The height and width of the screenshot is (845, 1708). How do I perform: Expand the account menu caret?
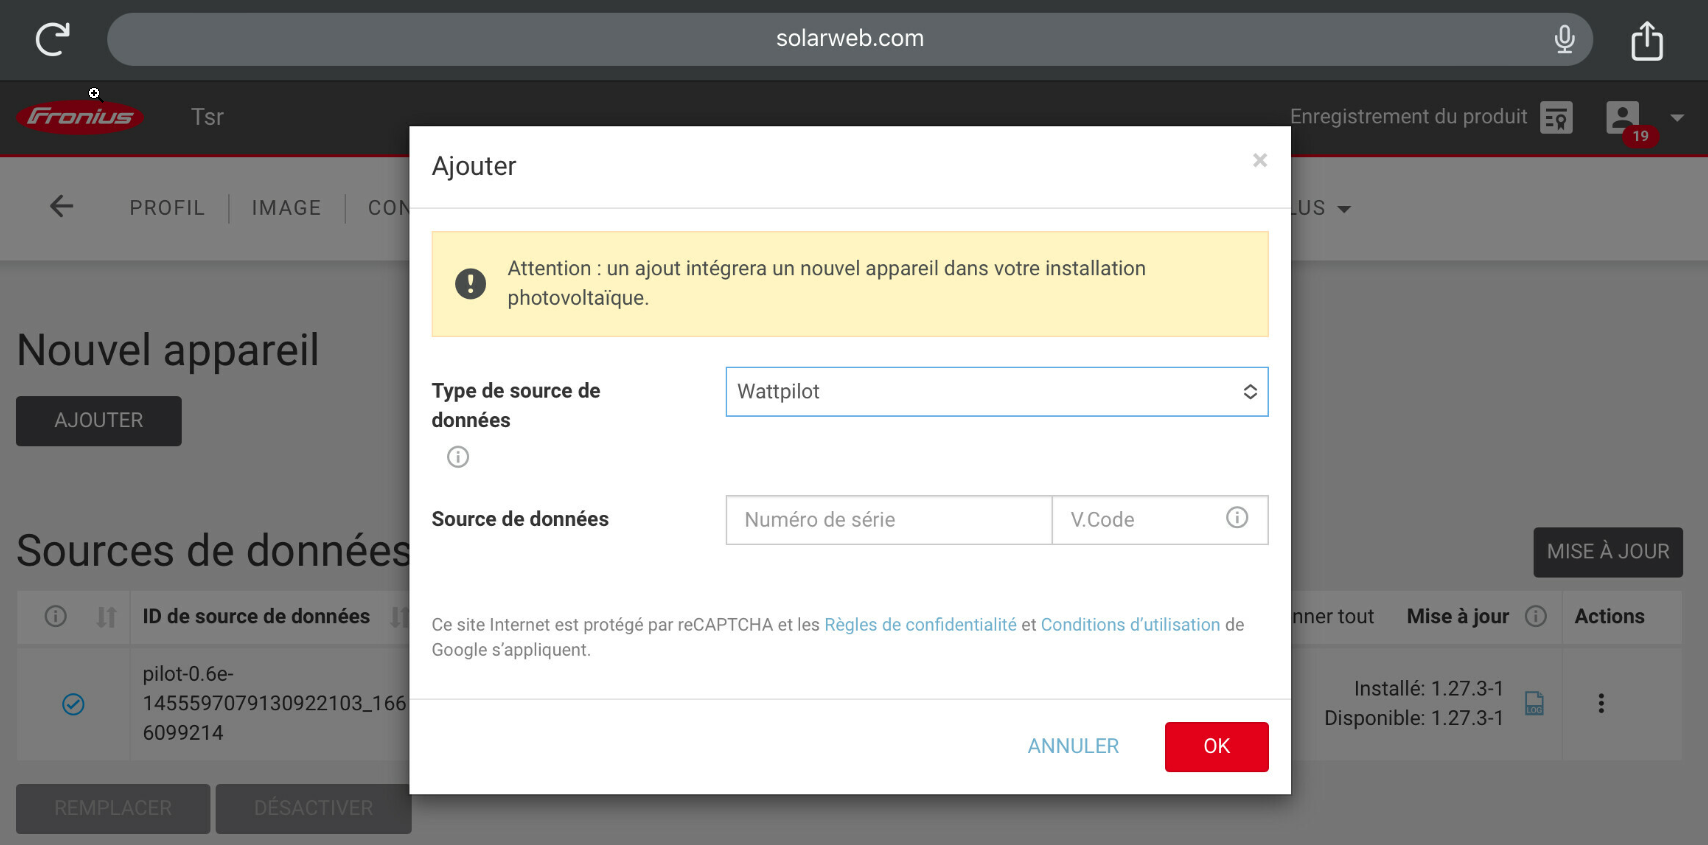pos(1677,118)
